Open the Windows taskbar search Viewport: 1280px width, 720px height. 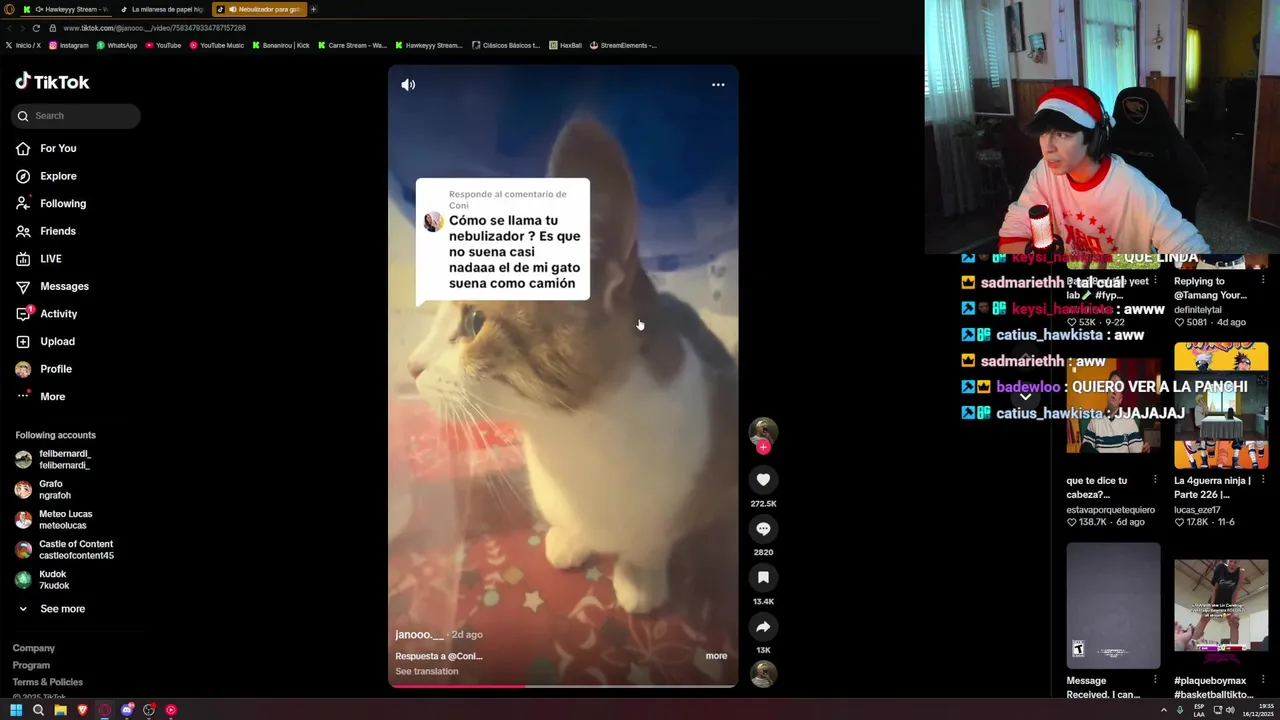coord(38,710)
